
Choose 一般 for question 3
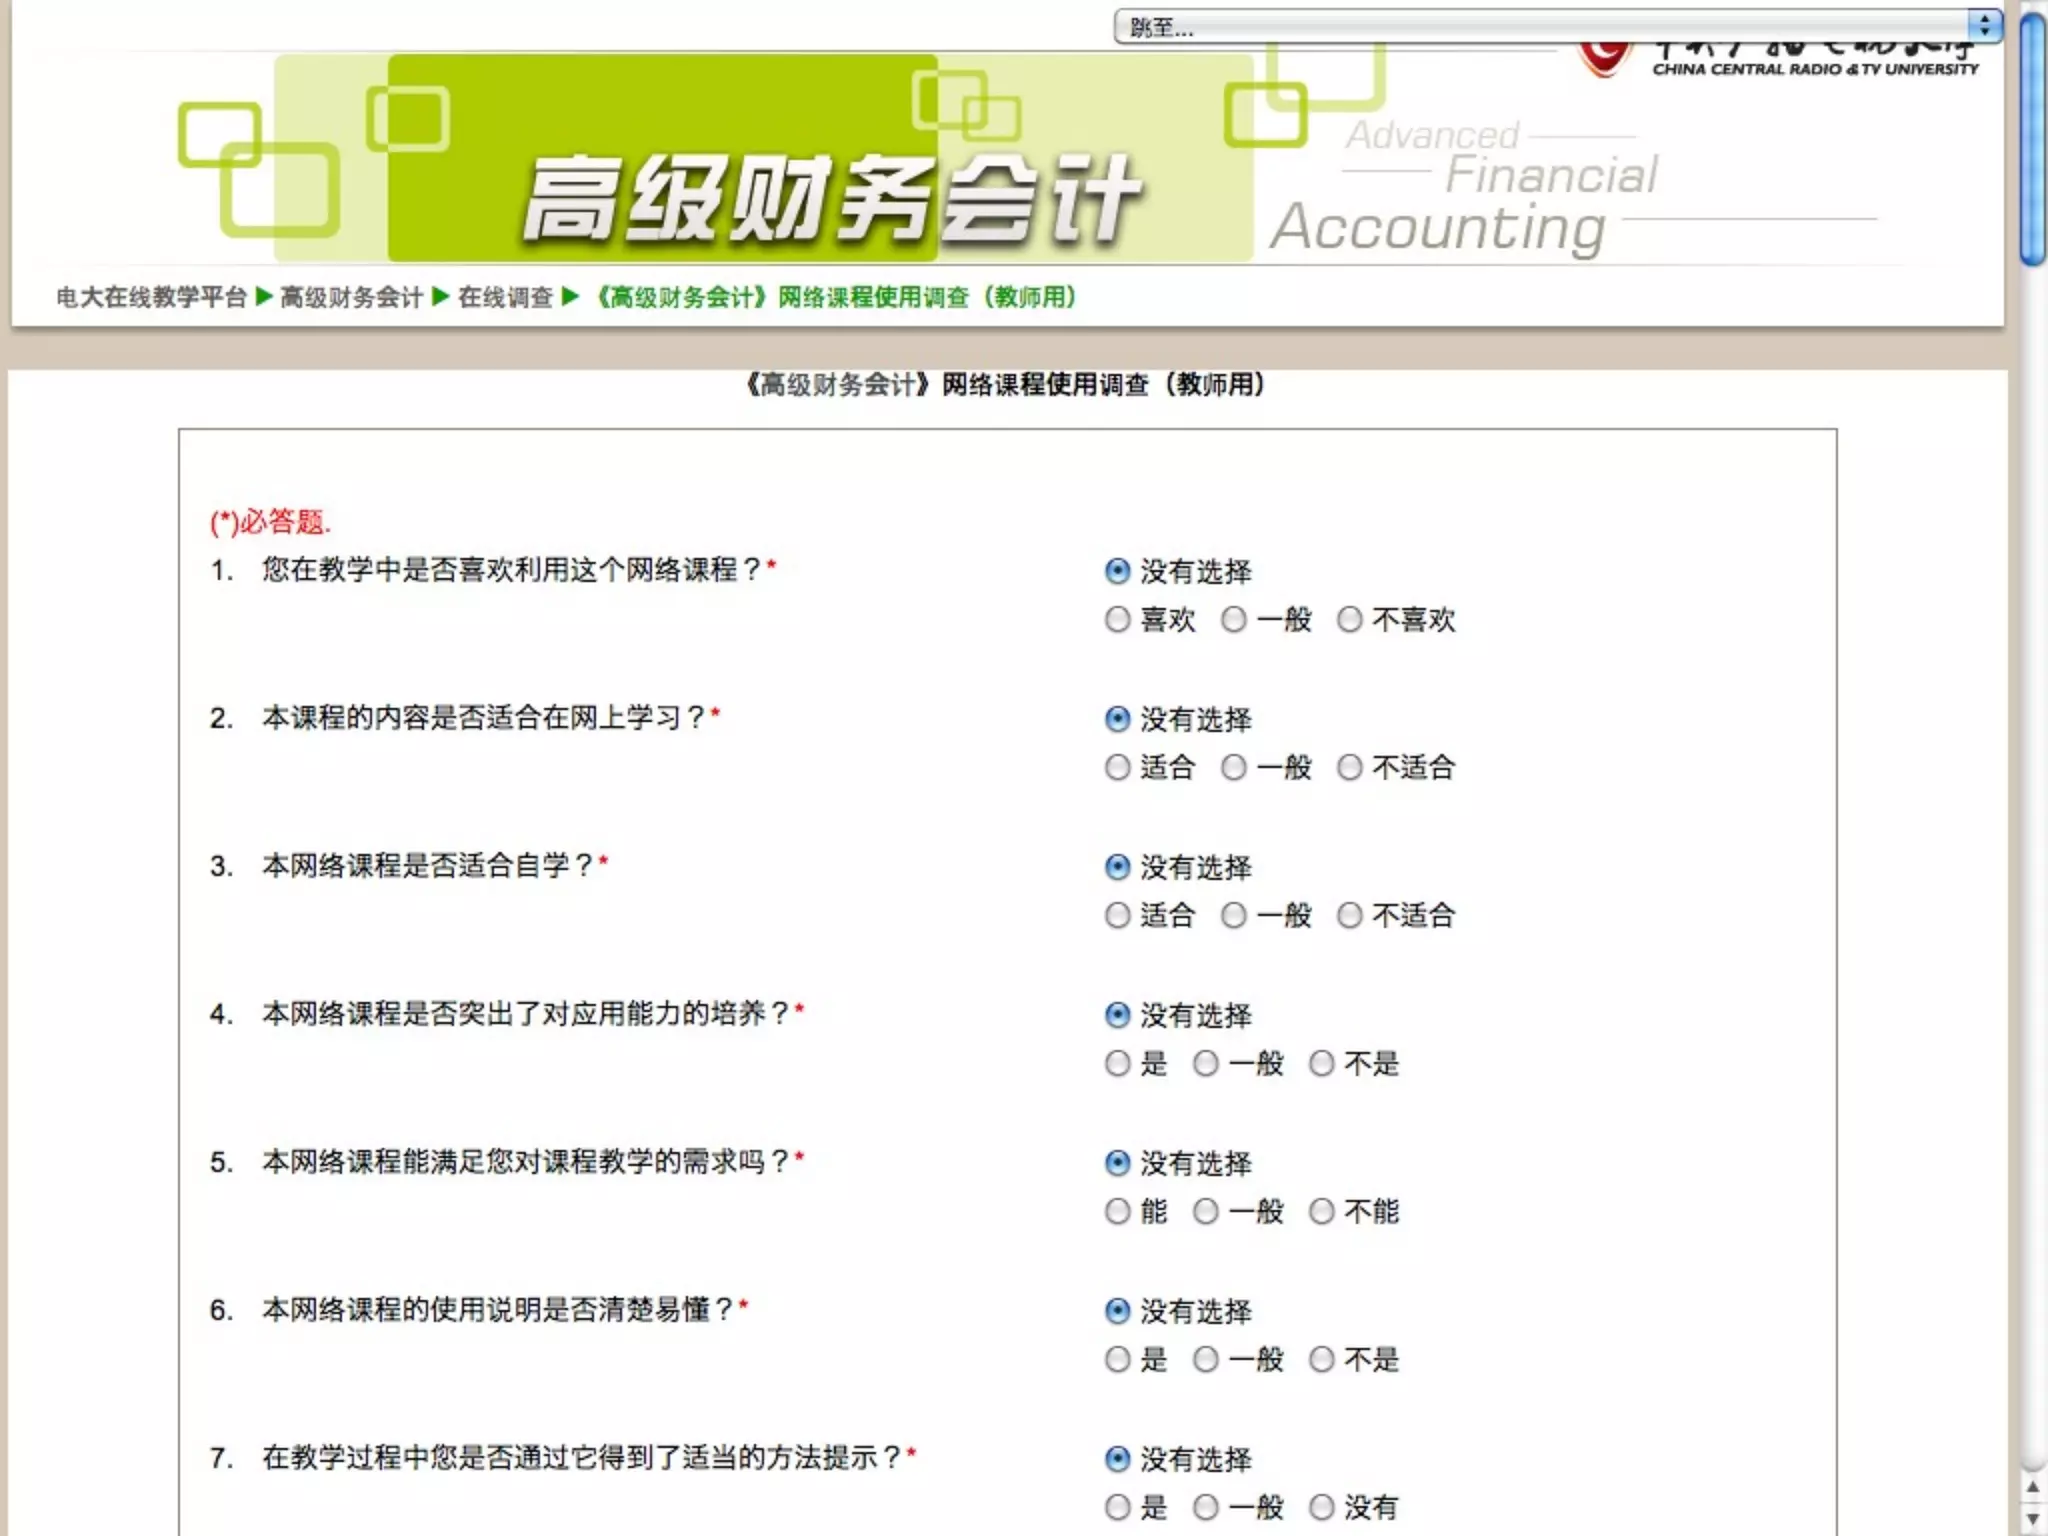(1234, 916)
